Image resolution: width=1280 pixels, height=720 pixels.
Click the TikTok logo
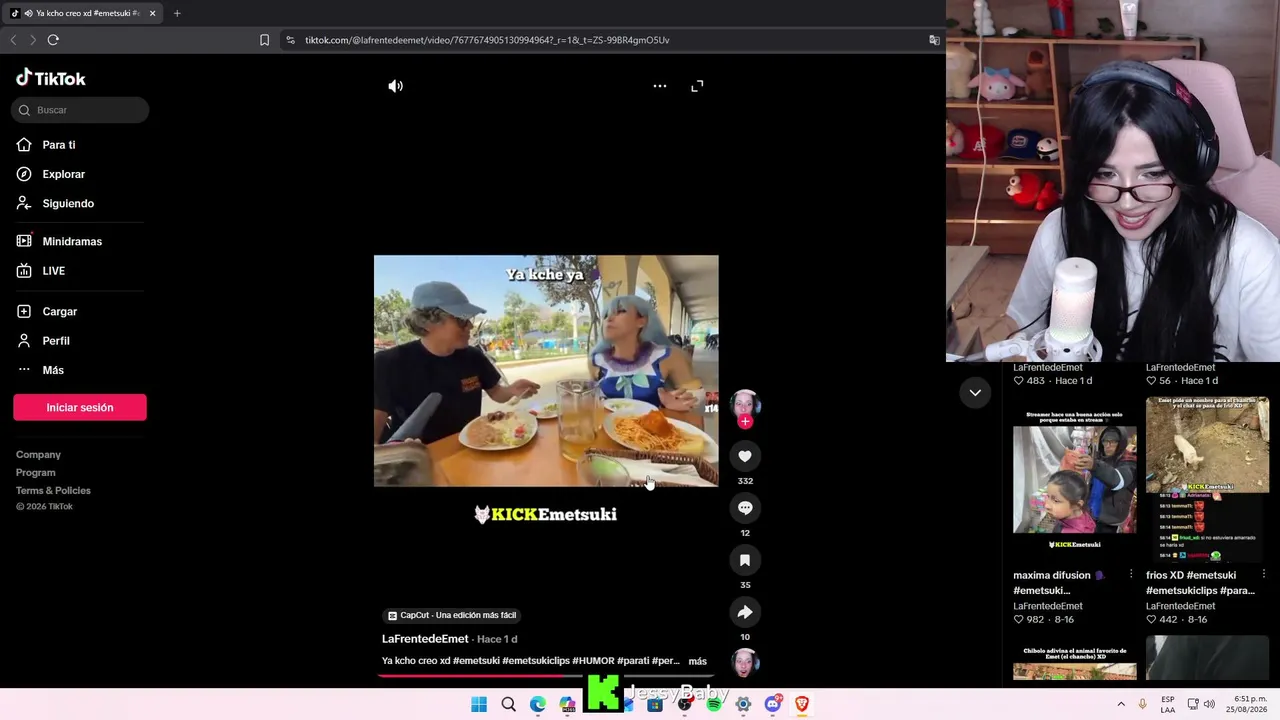pos(51,78)
